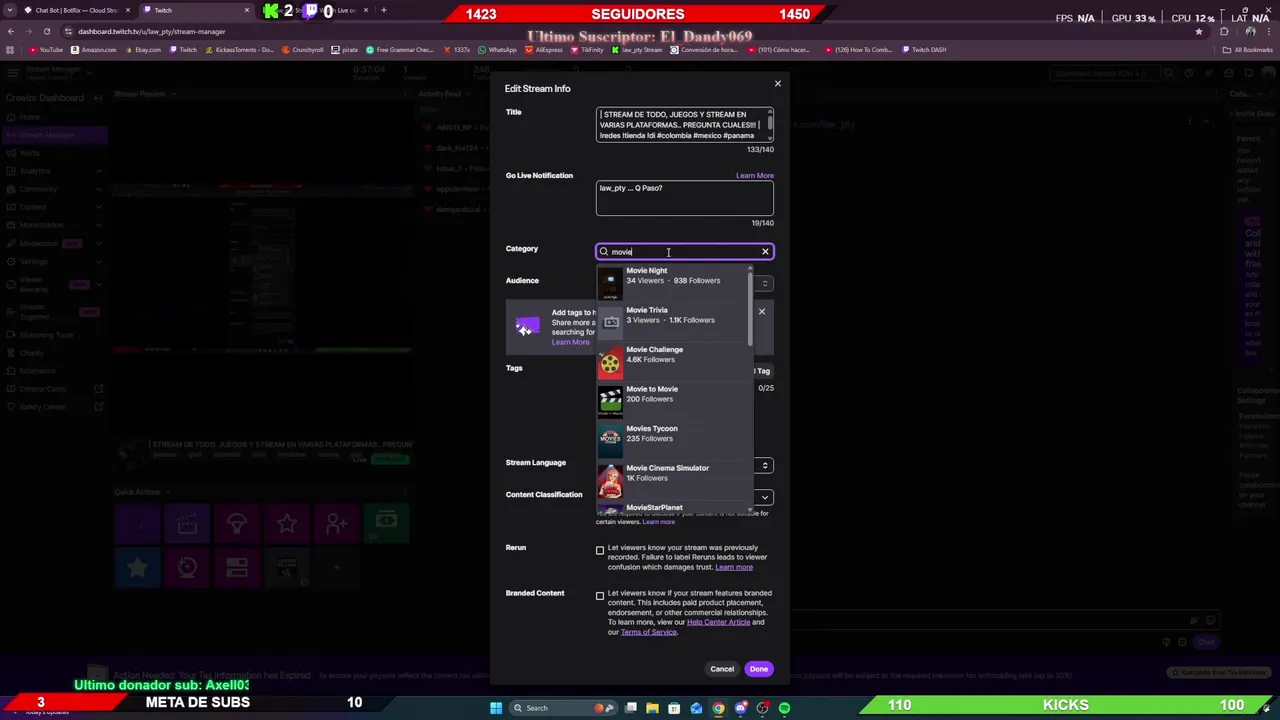Open Learn more link in Rerun description

734,567
